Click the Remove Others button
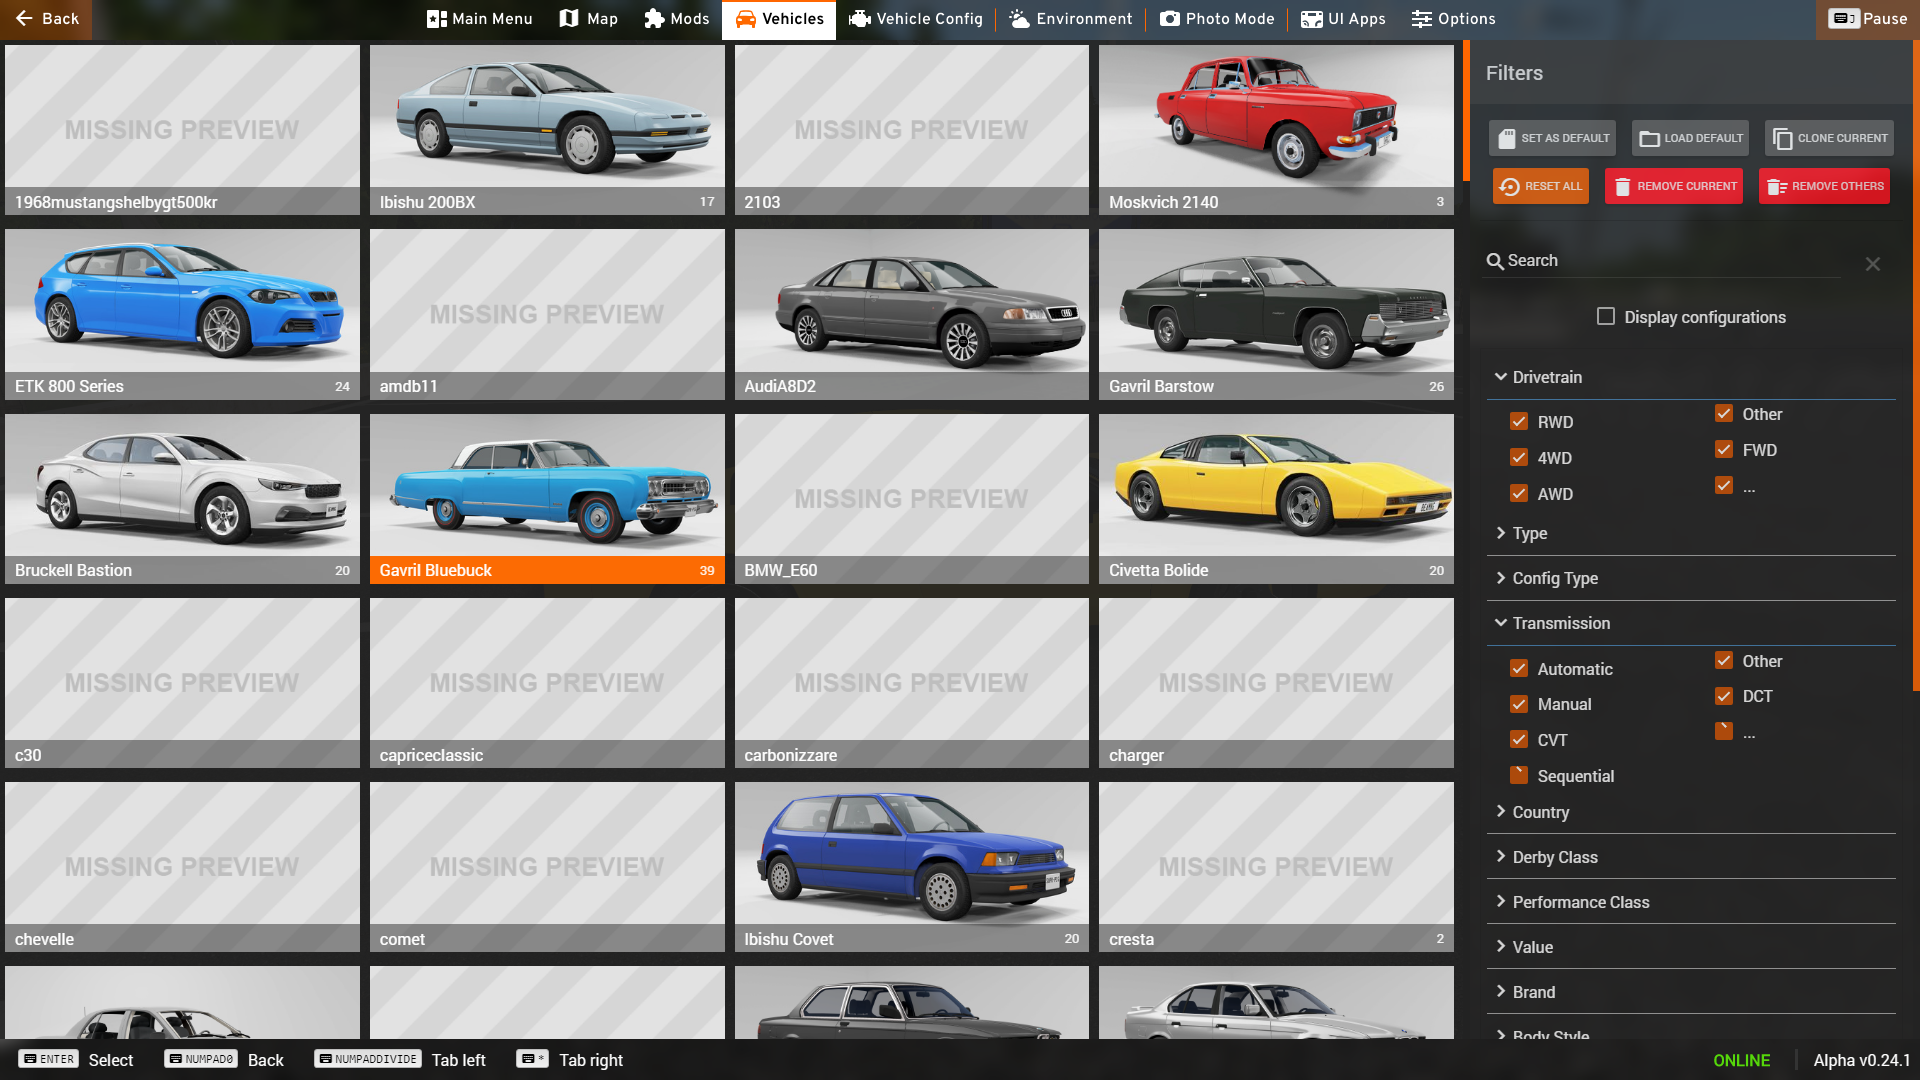The height and width of the screenshot is (1080, 1920). coord(1824,186)
